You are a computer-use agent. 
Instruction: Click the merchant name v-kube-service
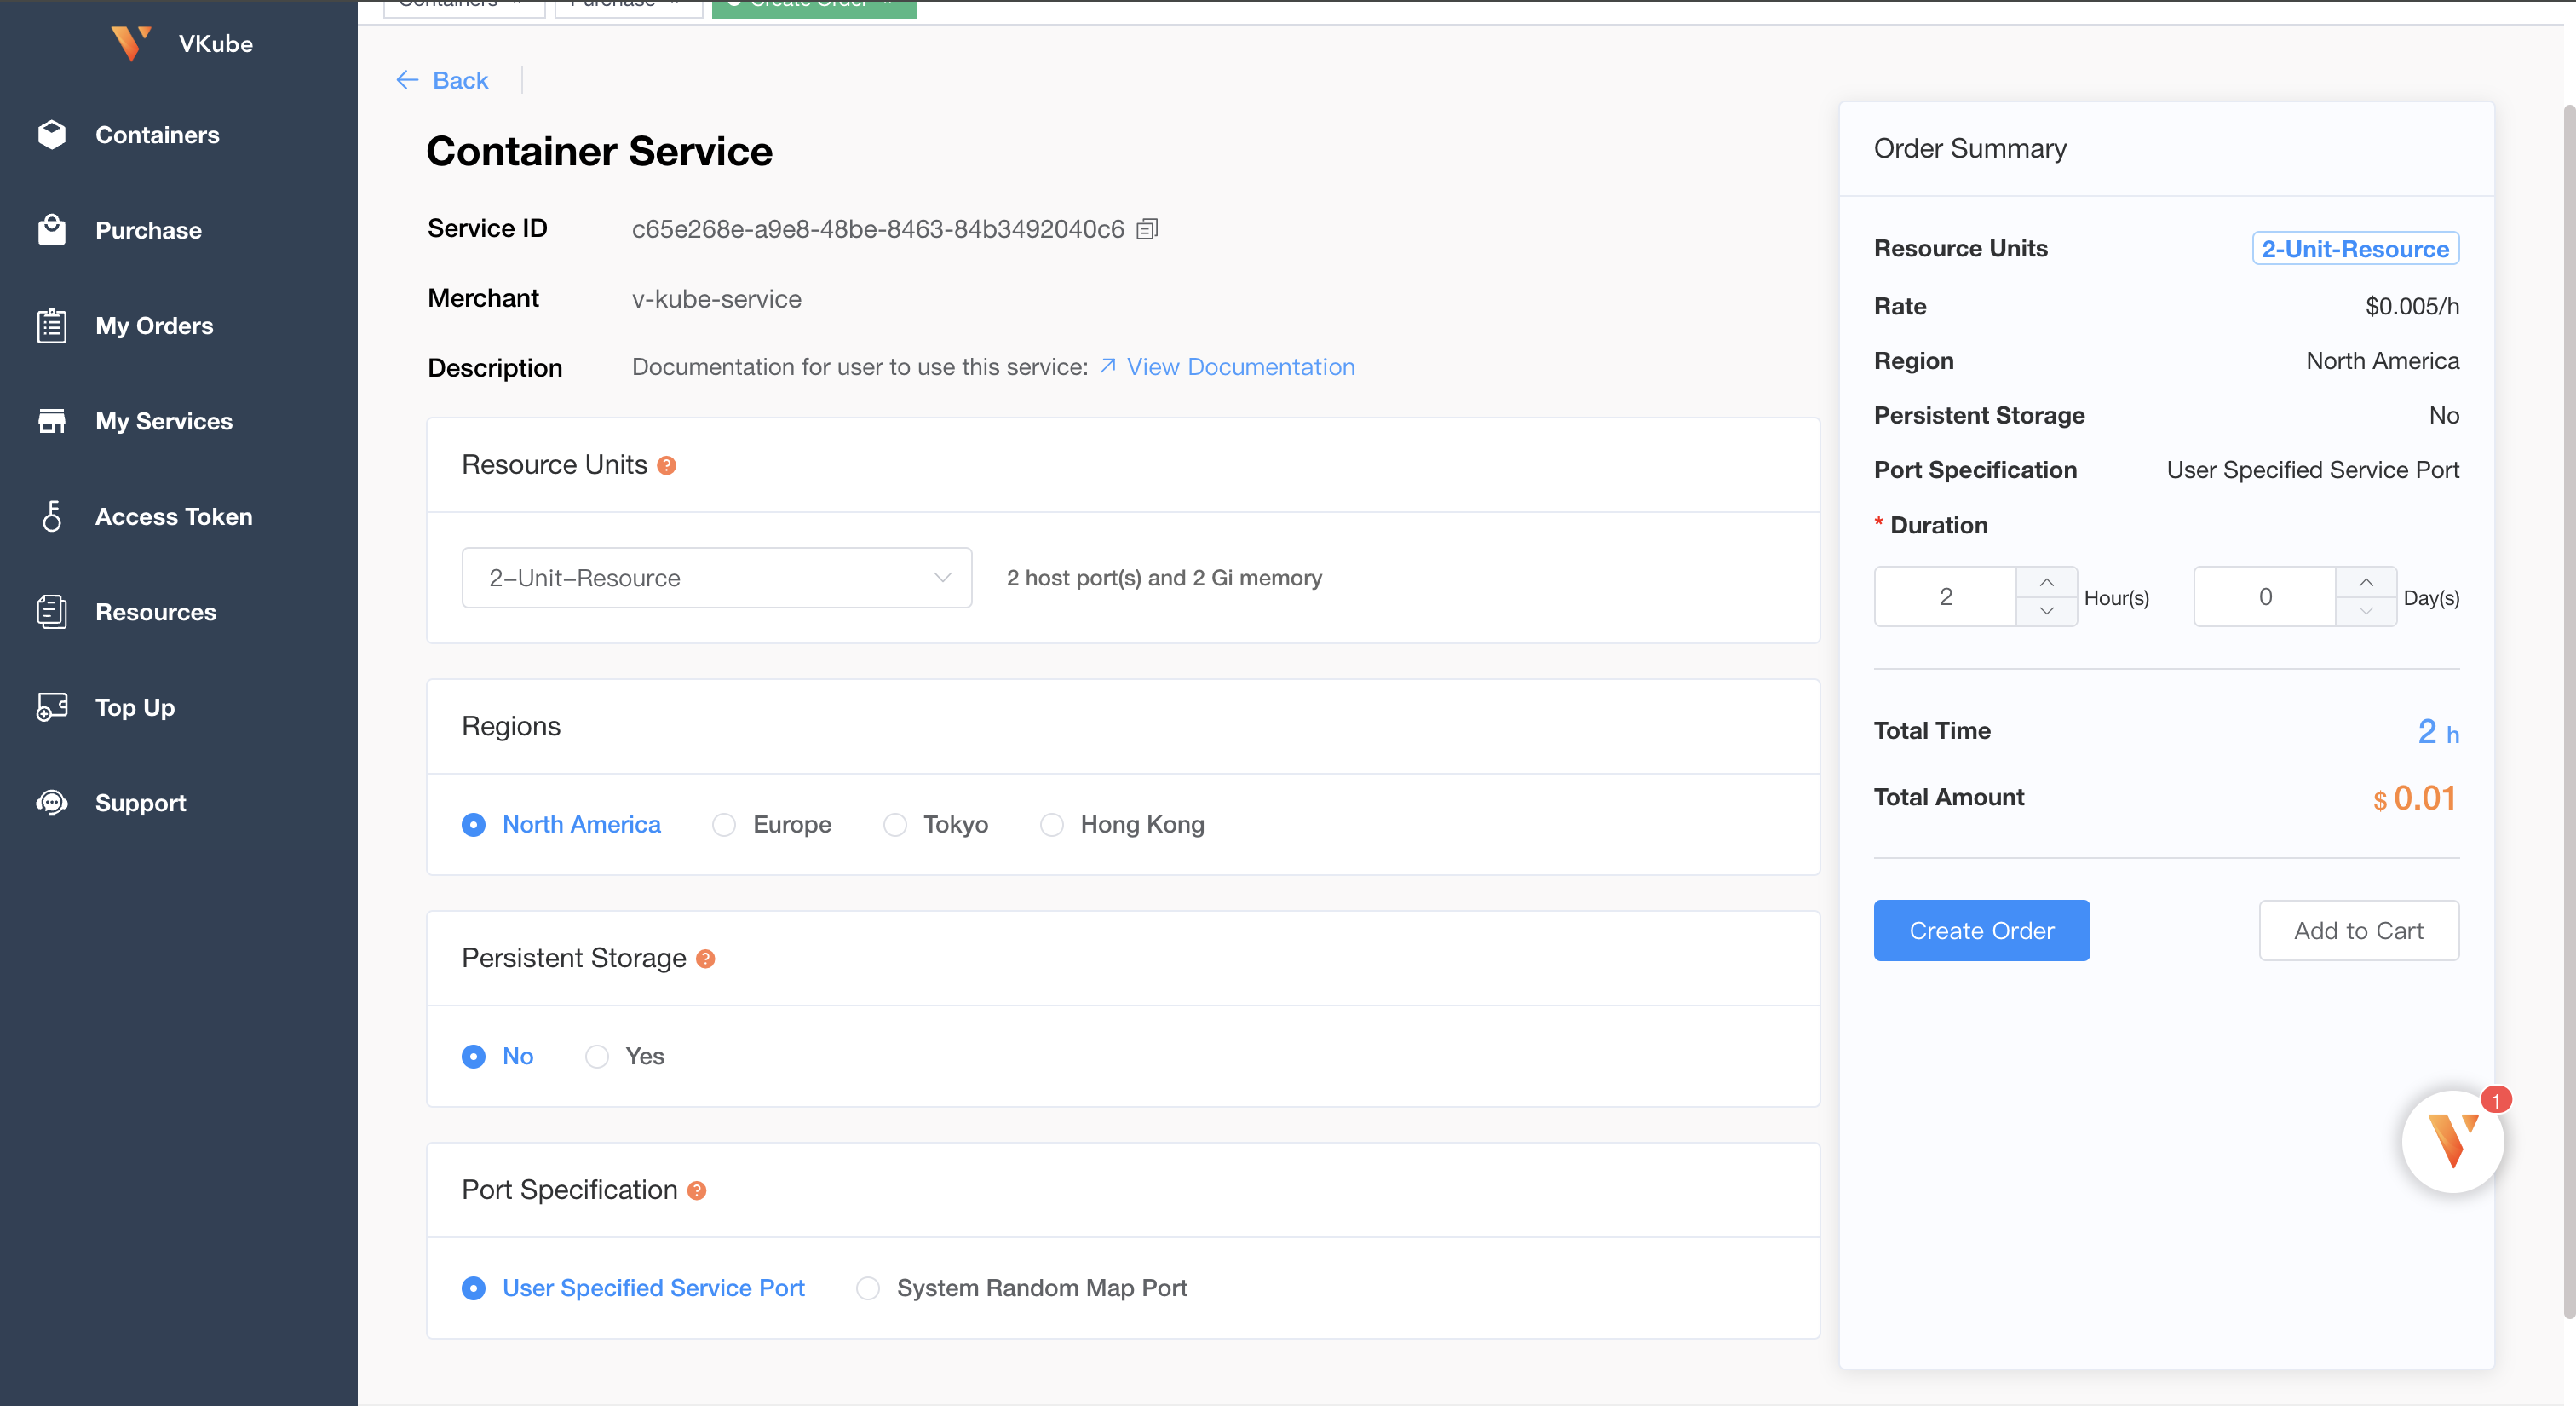click(x=716, y=298)
